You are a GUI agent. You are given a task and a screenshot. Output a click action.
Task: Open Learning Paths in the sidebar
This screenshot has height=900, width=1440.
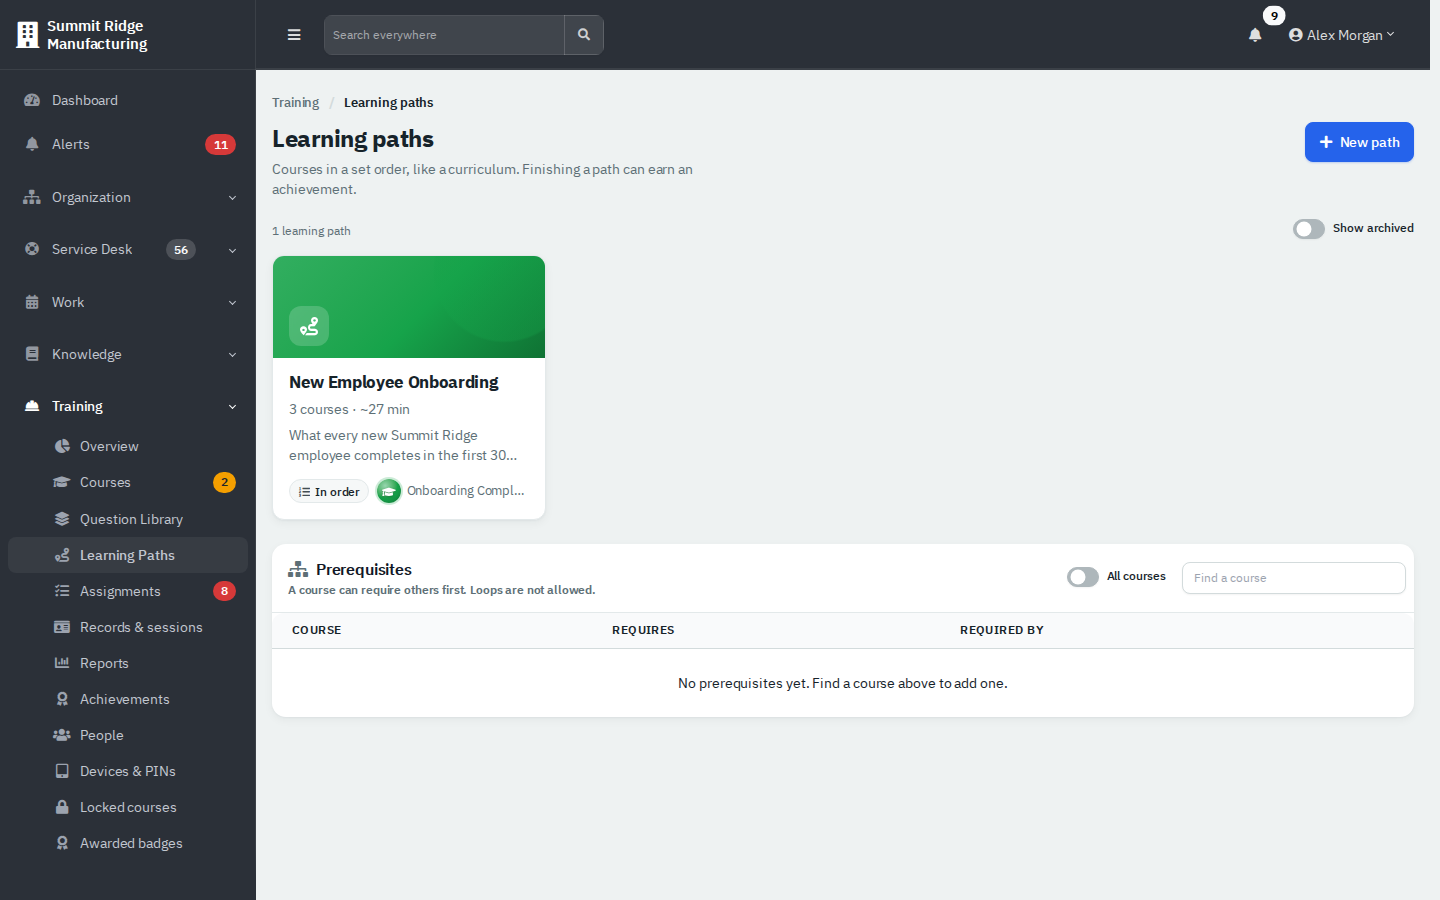point(128,555)
